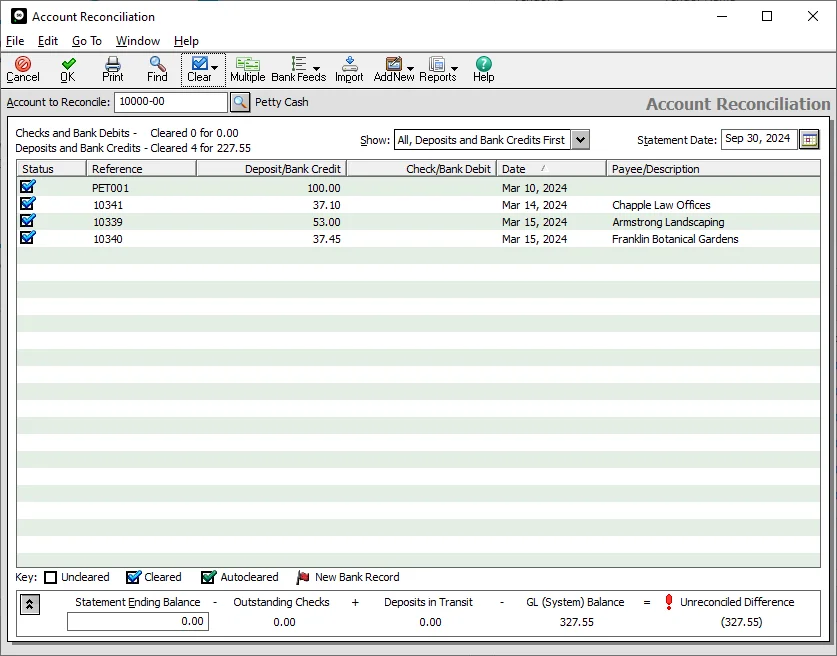Click the account lookup magnifier button
Viewport: 837px width, 656px height.
click(240, 102)
